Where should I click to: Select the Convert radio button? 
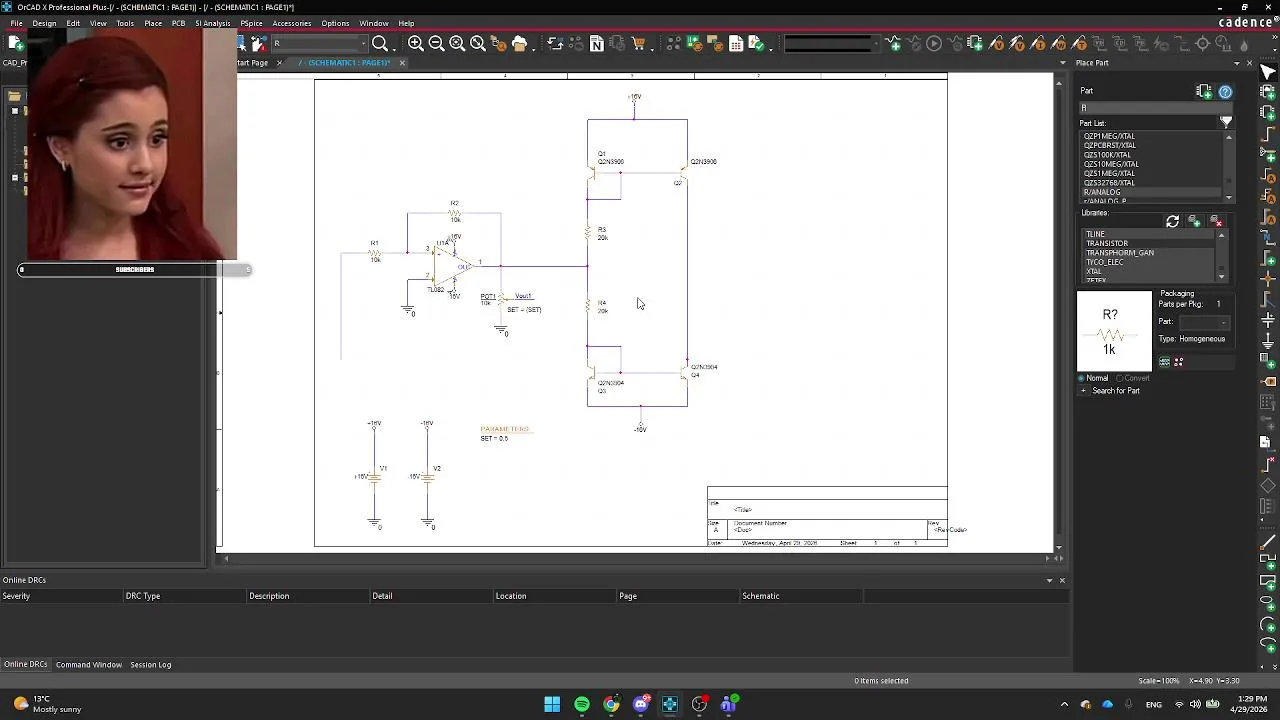click(x=1120, y=378)
